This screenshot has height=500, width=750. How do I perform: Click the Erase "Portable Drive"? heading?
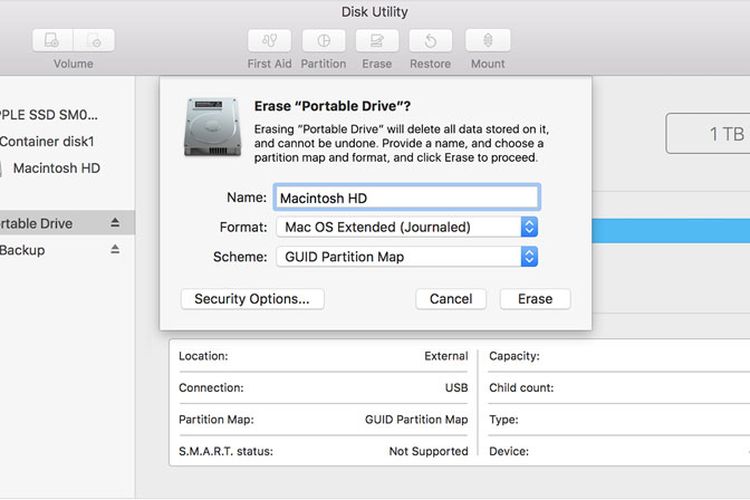332,106
